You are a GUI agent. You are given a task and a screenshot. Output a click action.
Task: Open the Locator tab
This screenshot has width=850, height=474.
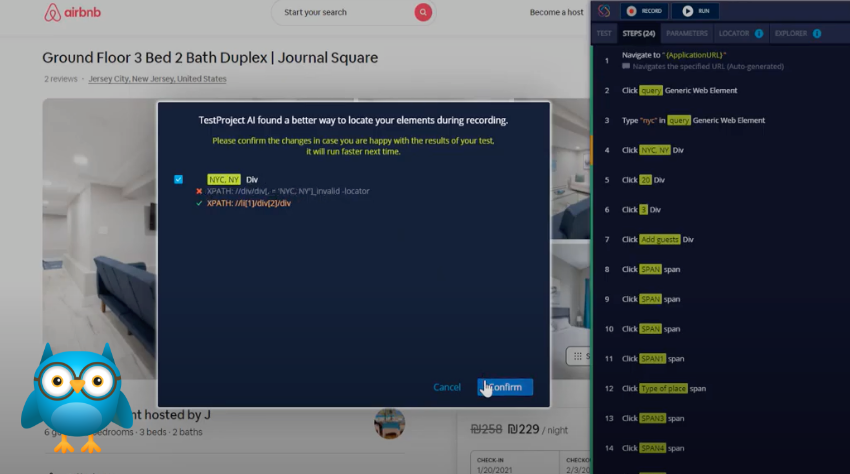[733, 34]
